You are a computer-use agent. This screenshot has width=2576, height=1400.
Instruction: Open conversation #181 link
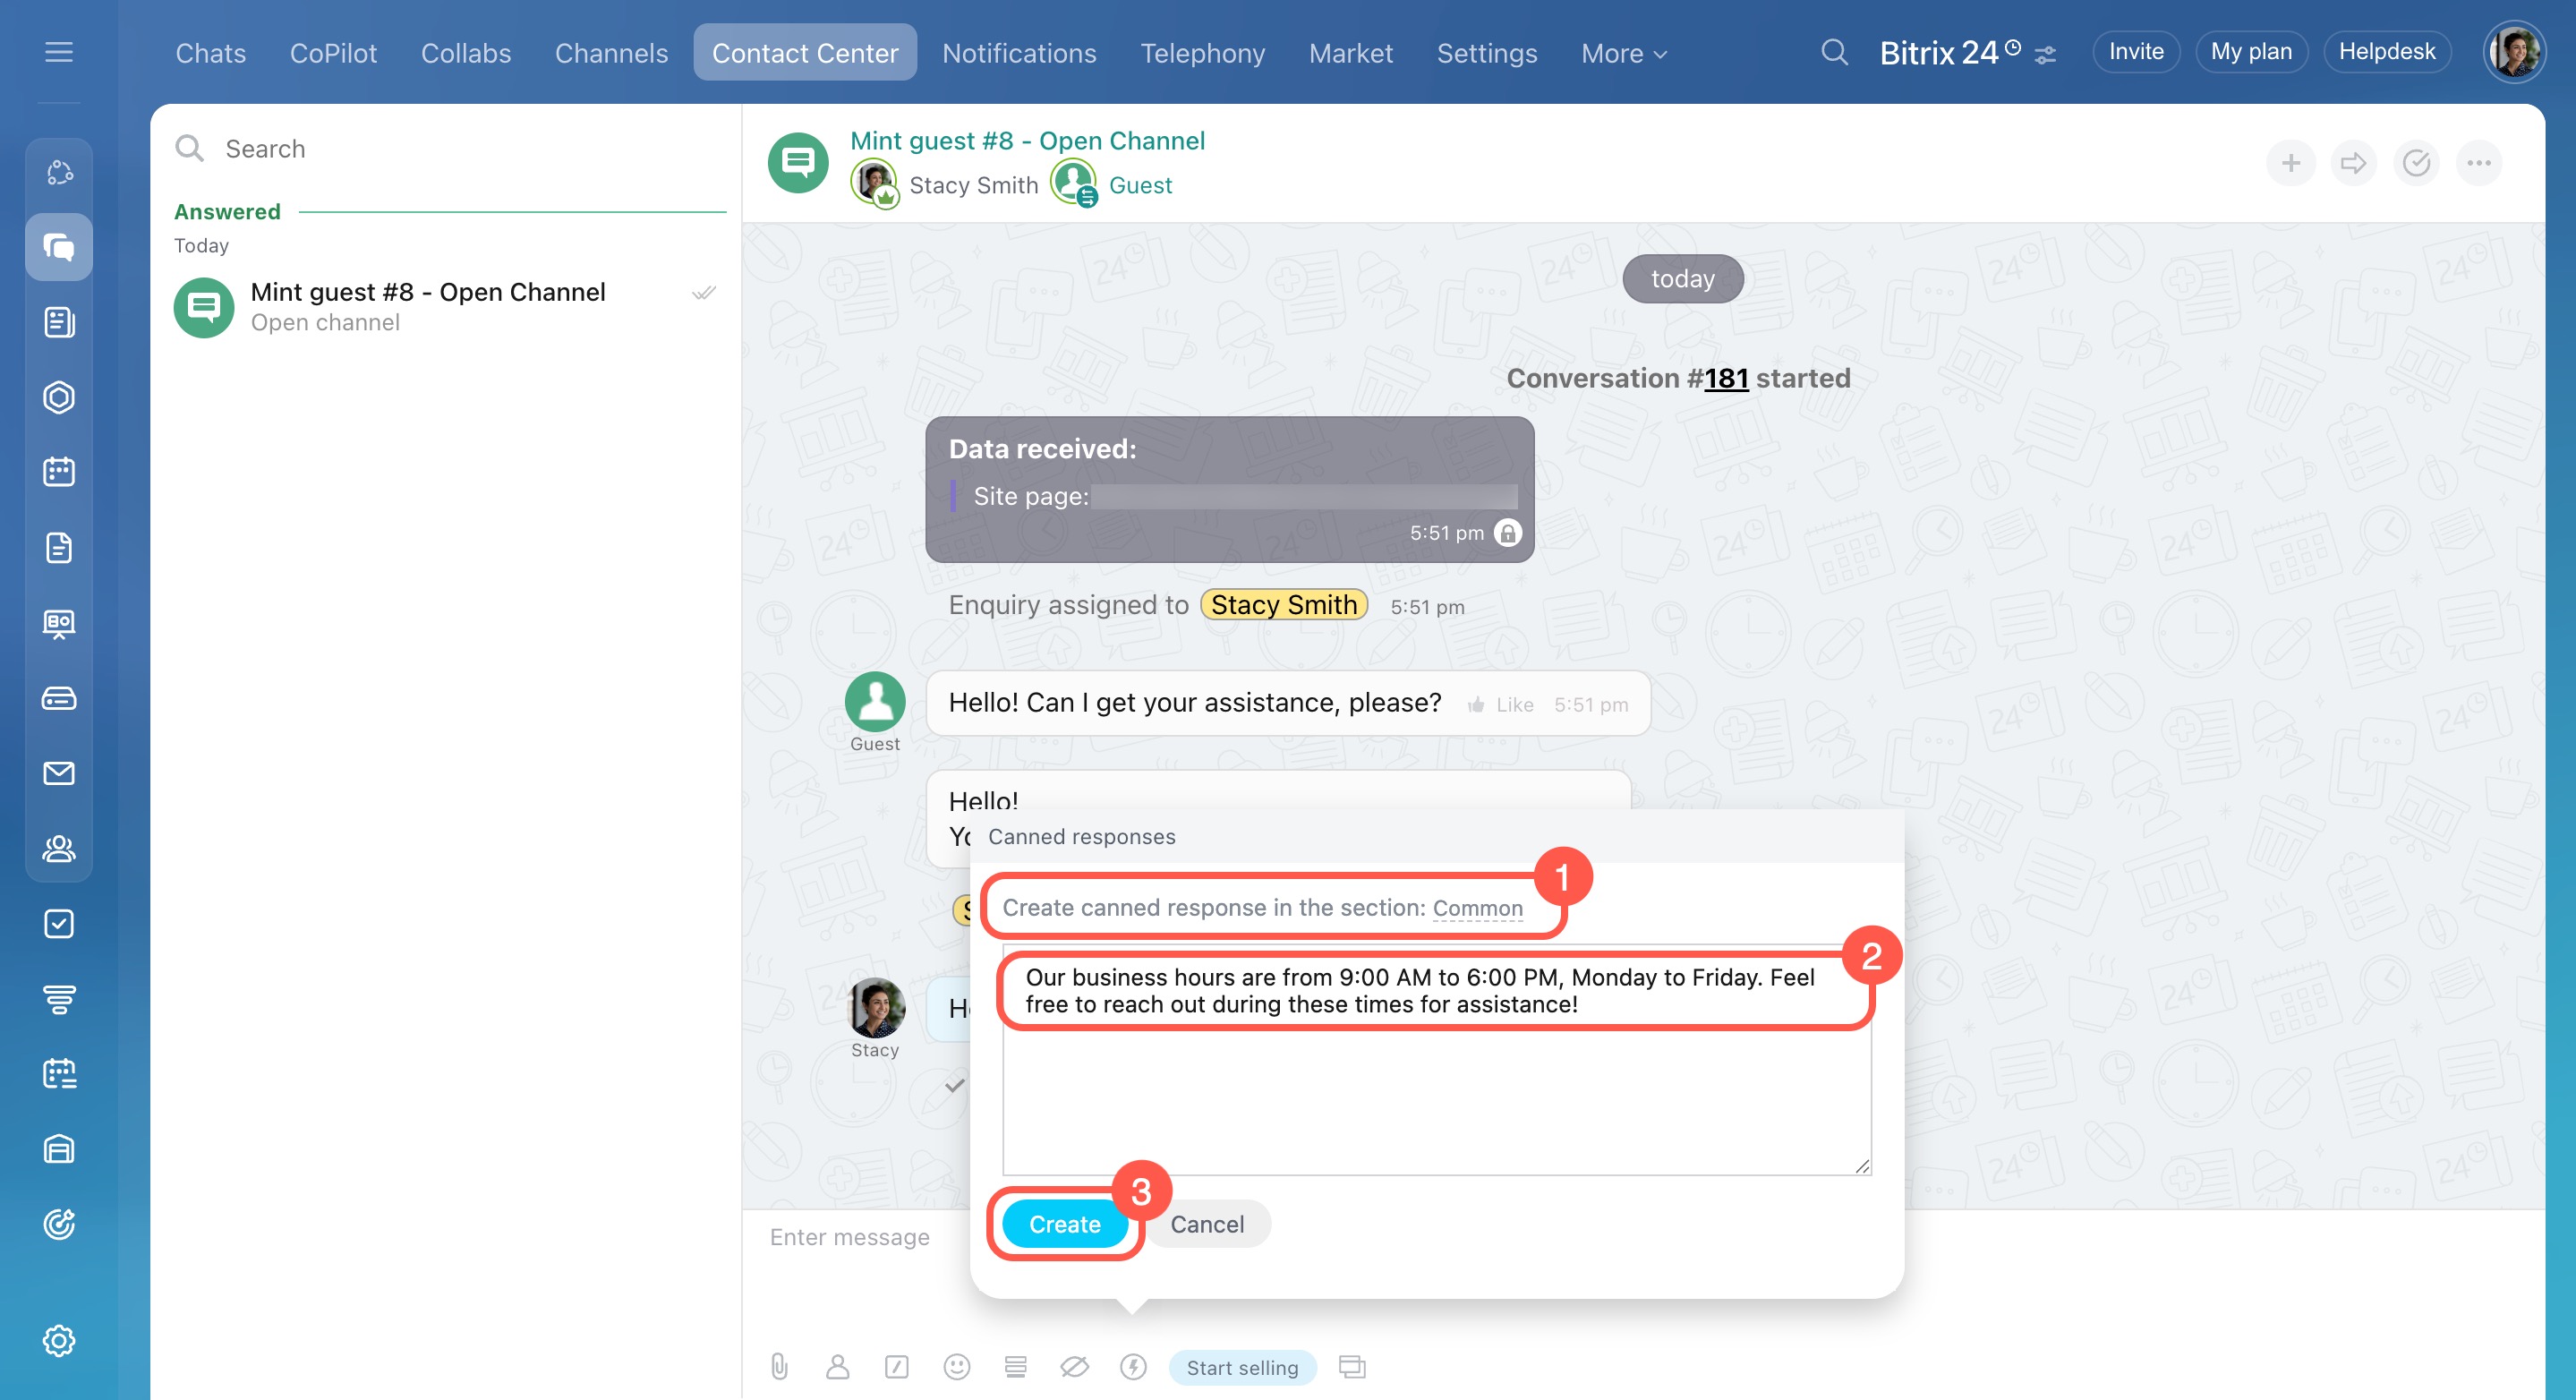1725,378
